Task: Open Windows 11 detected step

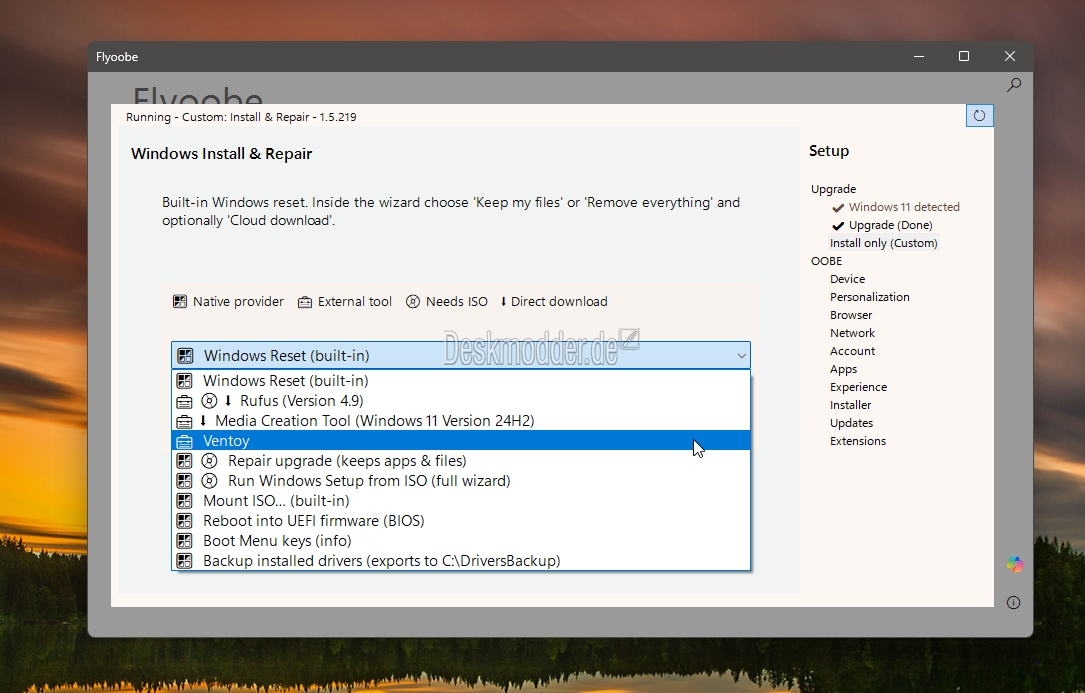Action: [904, 207]
